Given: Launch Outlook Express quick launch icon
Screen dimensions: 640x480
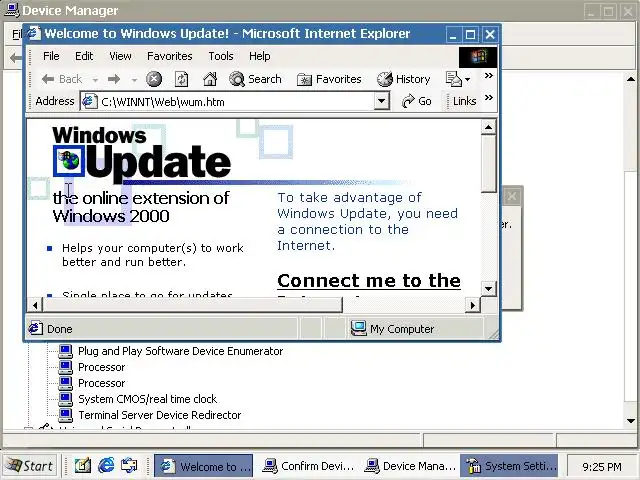Looking at the screenshot, I should (x=129, y=465).
